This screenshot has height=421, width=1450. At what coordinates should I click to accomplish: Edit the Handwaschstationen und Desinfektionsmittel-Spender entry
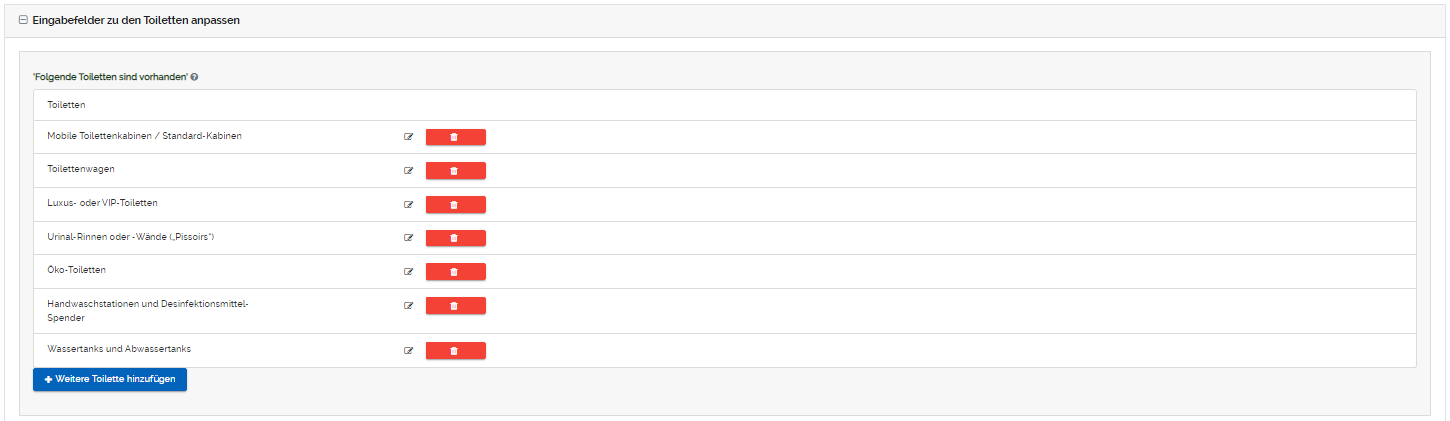pyautogui.click(x=408, y=306)
